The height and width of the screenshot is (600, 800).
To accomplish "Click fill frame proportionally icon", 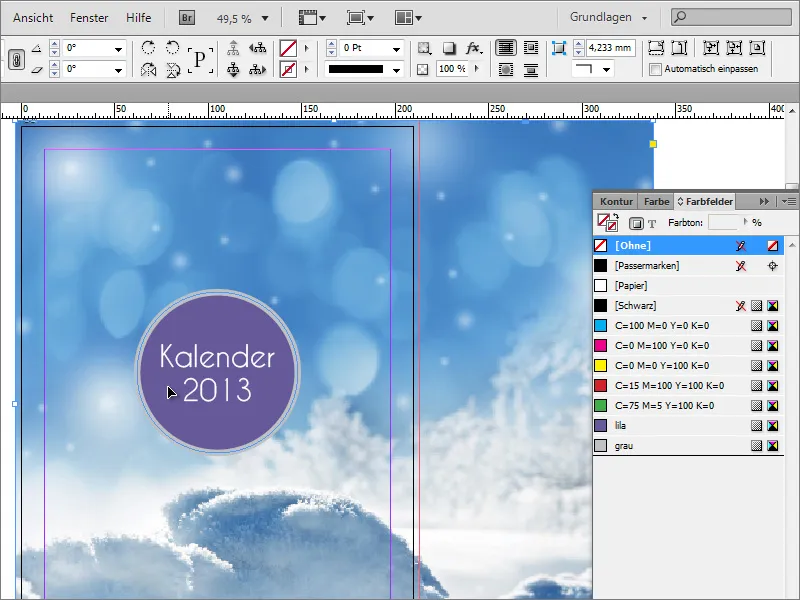I will pos(656,48).
